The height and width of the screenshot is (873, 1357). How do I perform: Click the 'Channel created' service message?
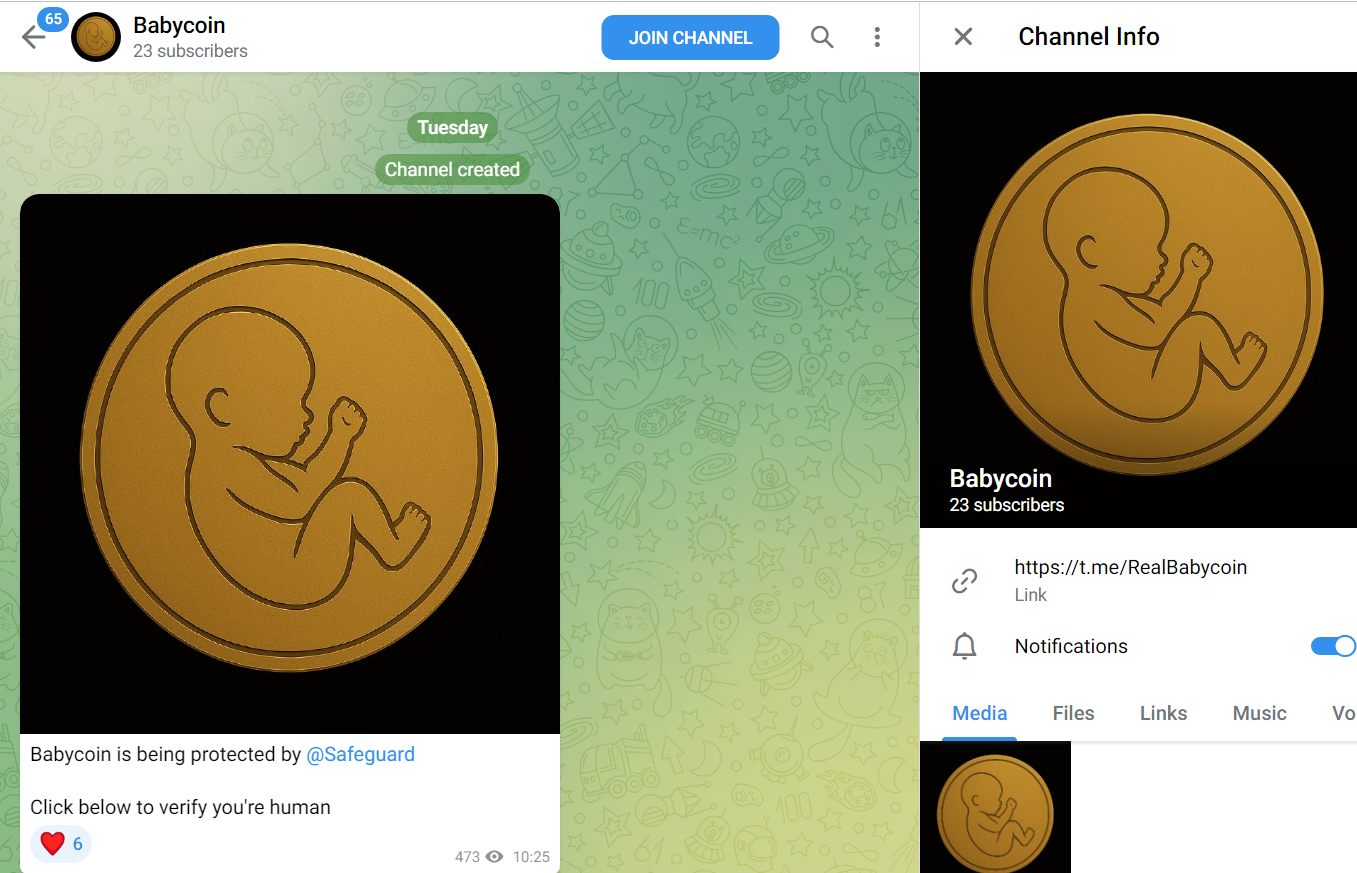(x=452, y=169)
